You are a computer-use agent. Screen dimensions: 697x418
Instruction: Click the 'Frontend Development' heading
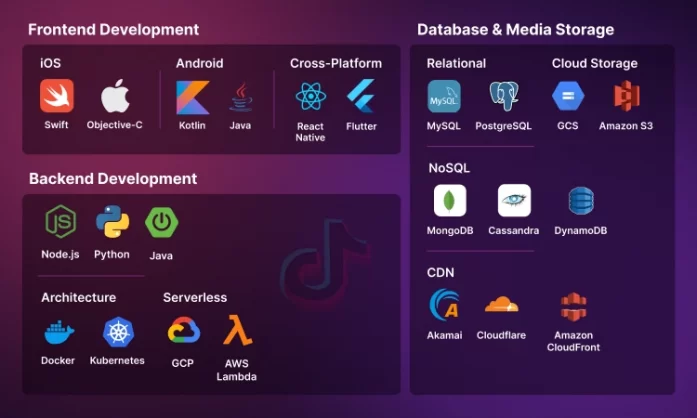pos(113,30)
